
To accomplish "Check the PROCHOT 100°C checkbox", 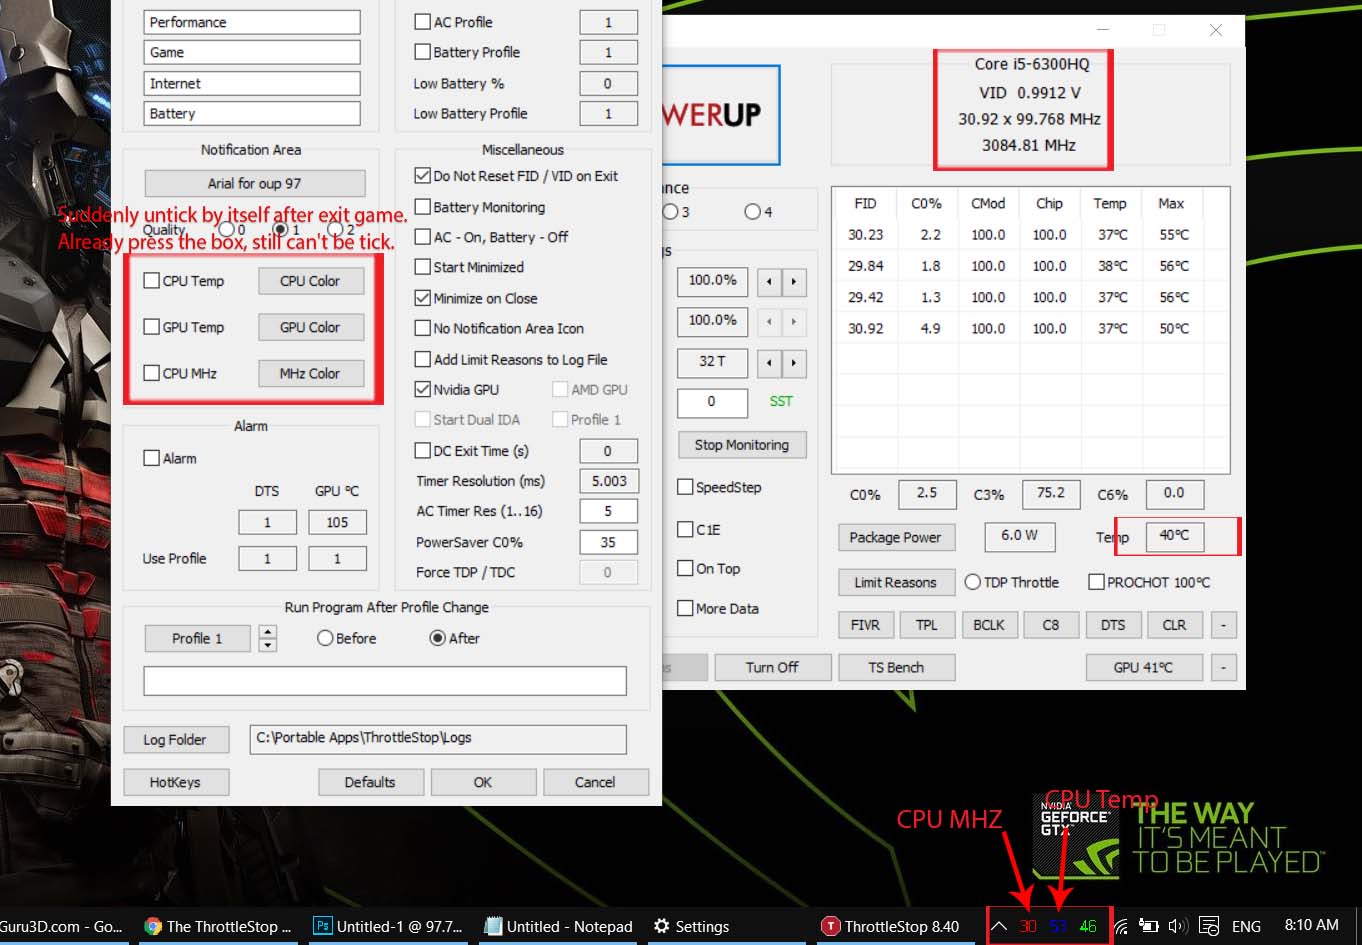I will click(x=1096, y=582).
